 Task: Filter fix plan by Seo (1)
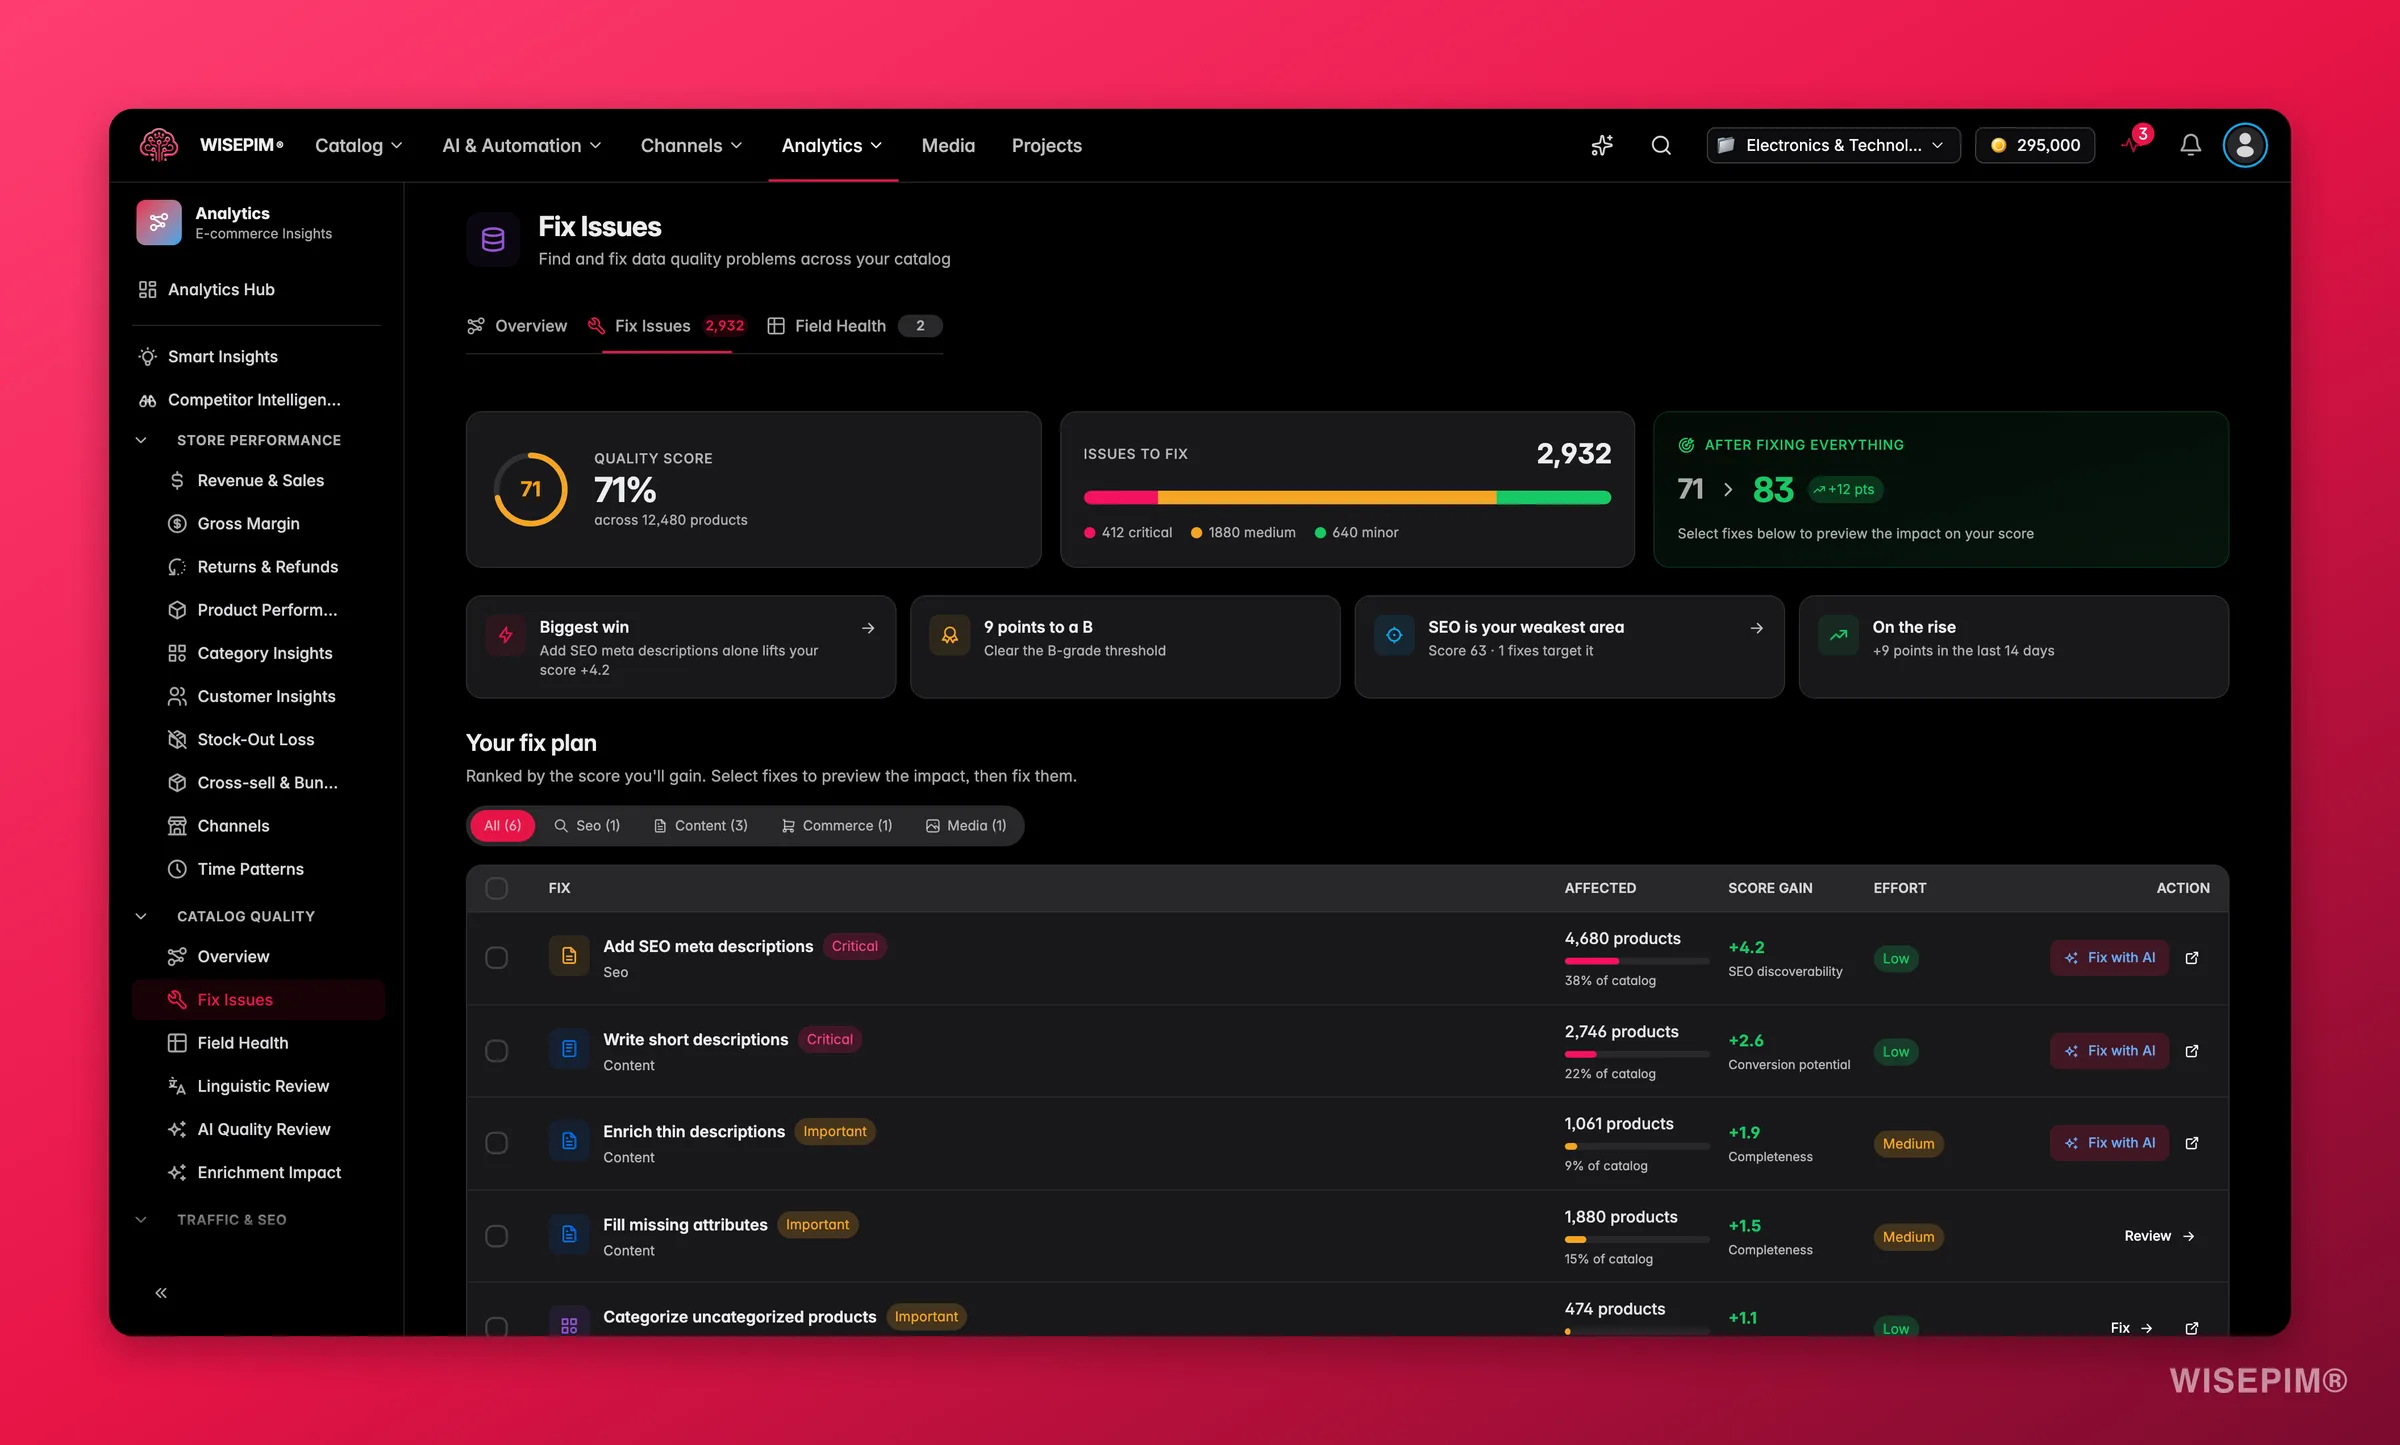click(x=587, y=826)
